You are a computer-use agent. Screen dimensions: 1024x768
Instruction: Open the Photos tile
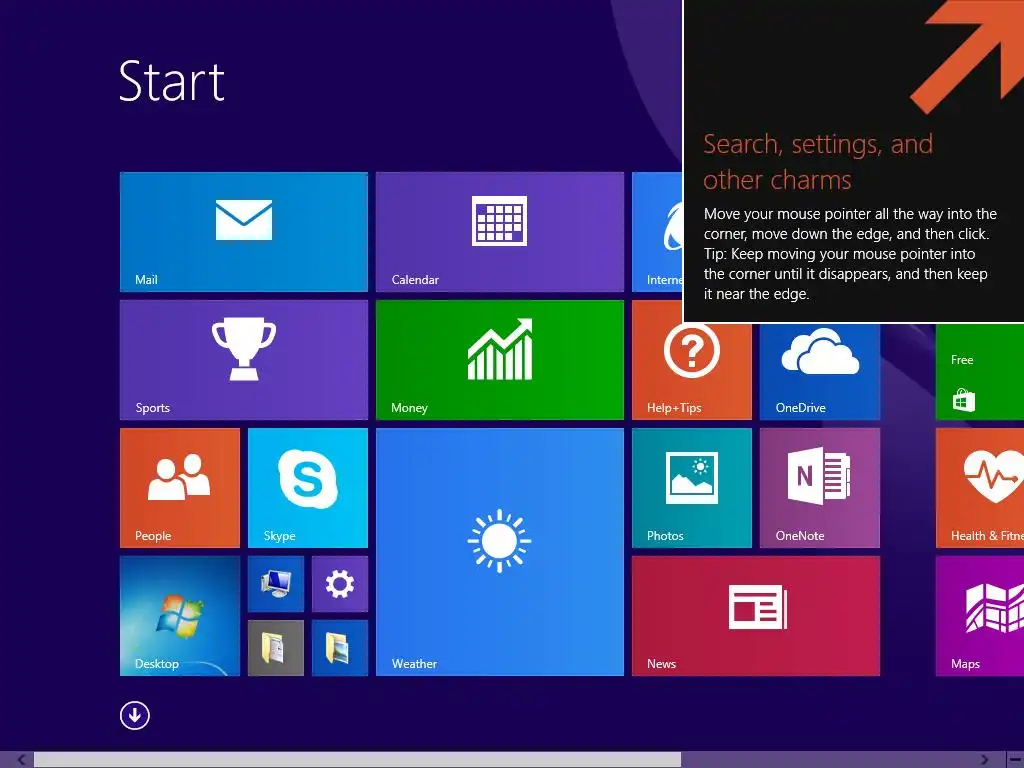692,488
